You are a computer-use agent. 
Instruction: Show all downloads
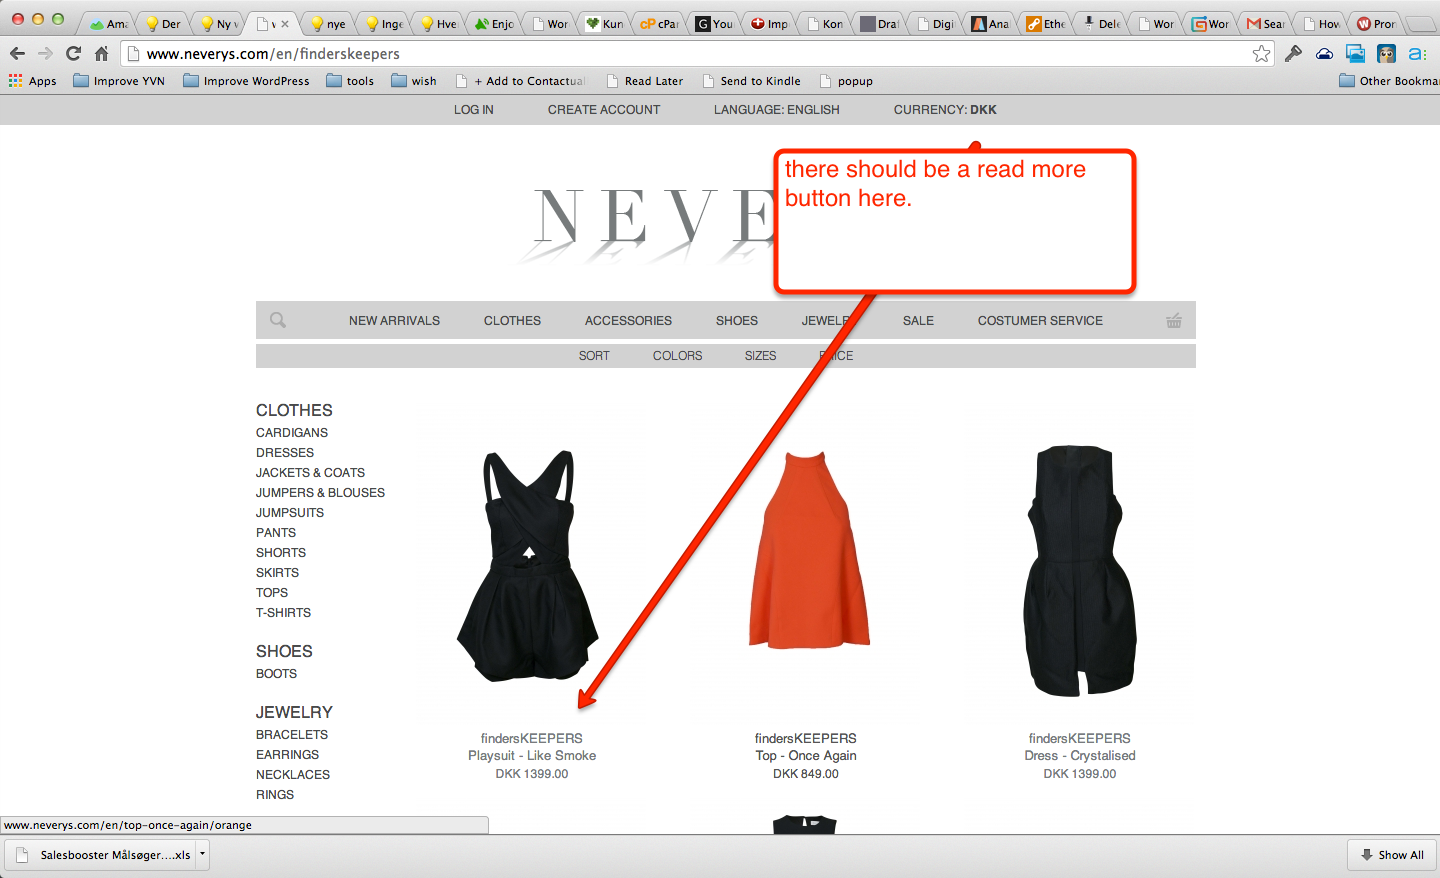point(1392,855)
